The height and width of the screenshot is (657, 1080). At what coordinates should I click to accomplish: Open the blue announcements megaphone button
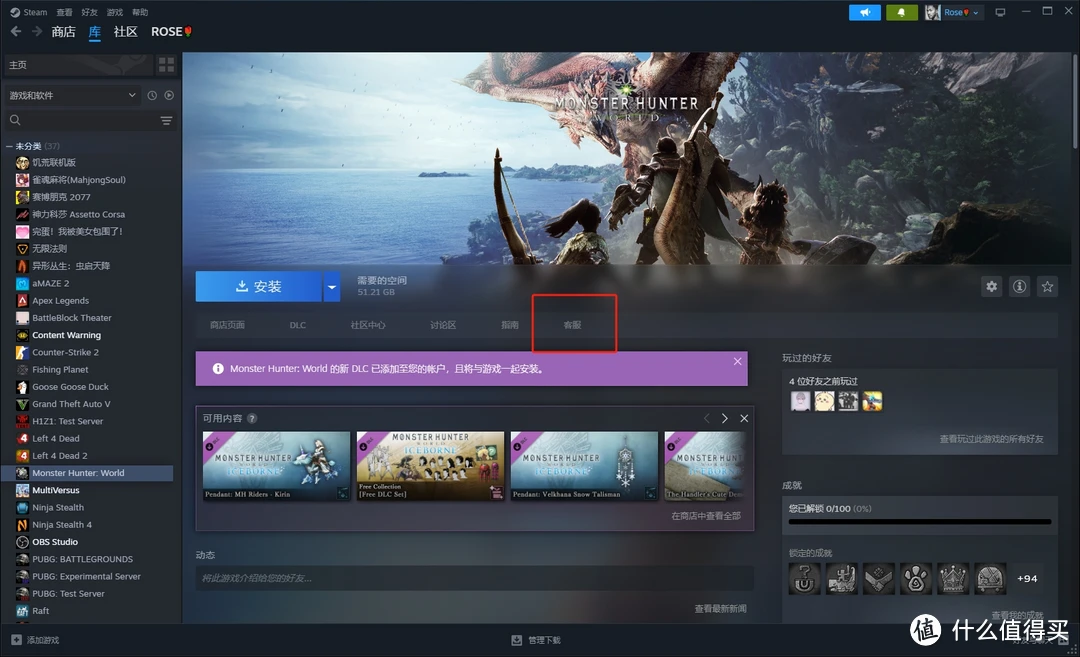pos(864,12)
